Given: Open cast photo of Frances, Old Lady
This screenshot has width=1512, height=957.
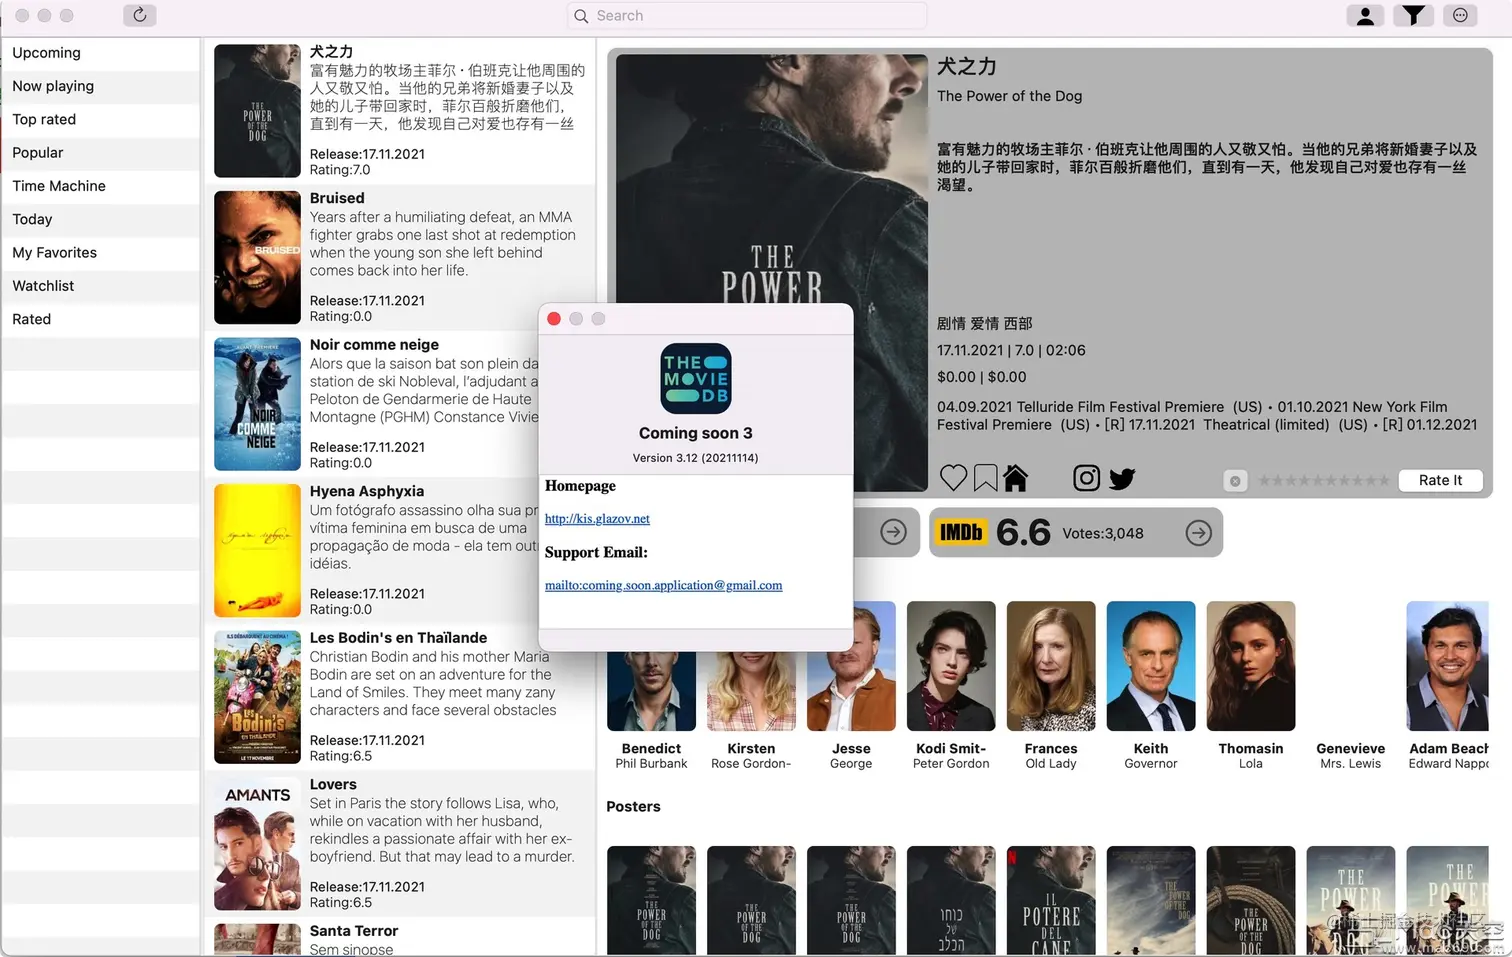Looking at the screenshot, I should coord(1051,666).
